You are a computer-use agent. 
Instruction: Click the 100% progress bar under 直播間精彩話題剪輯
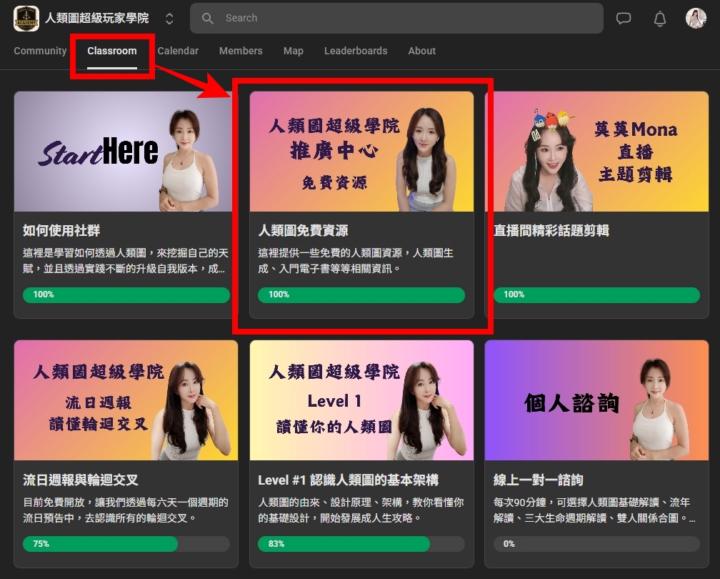(597, 295)
